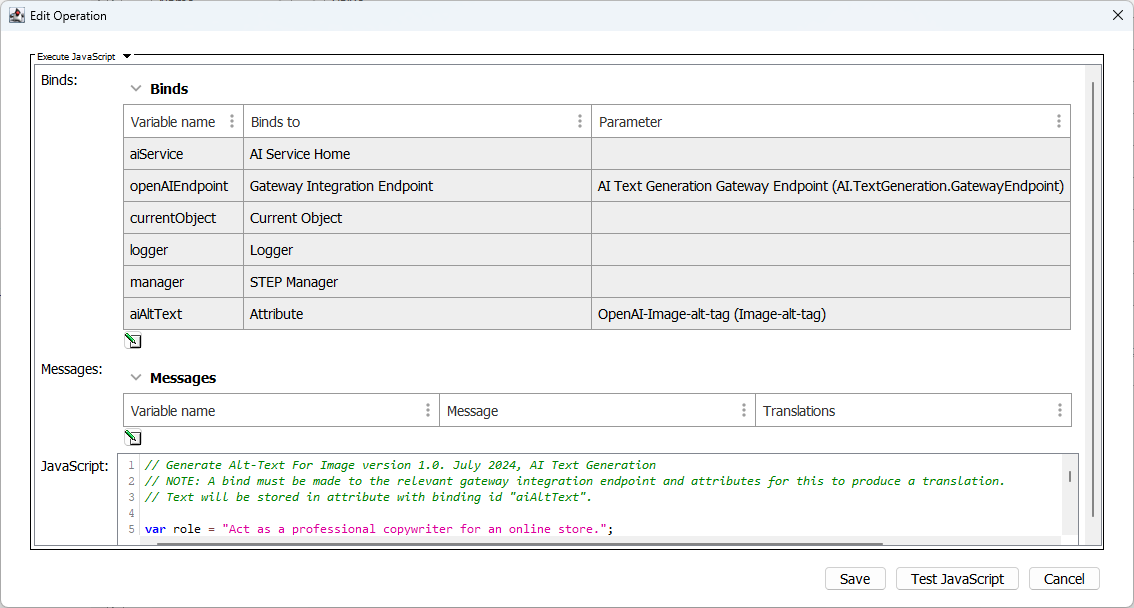Open Message column options menu
Viewport: 1134px width, 608px height.
(x=744, y=410)
